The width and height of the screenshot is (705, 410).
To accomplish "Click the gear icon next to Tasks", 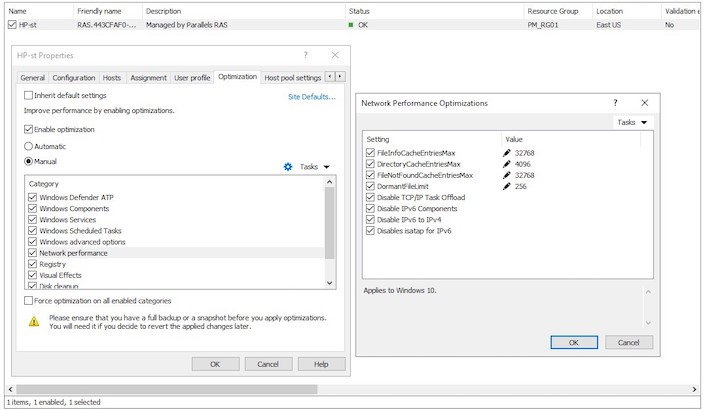I will [288, 167].
